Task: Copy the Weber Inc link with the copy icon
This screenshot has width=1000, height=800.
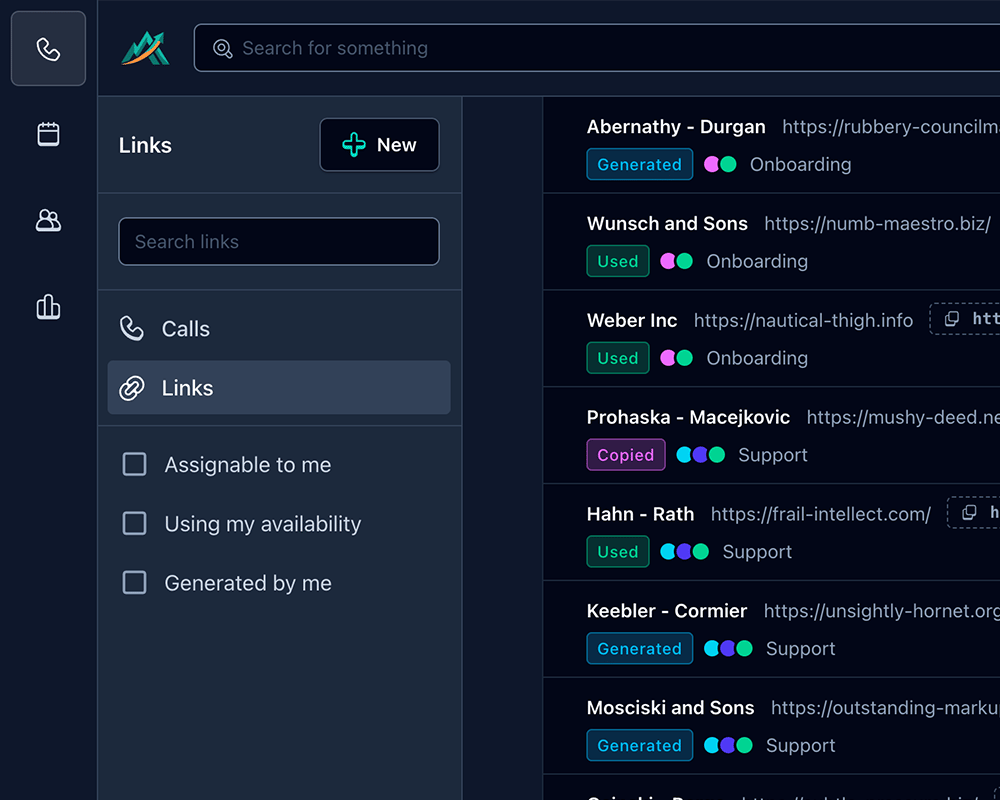Action: pos(952,319)
